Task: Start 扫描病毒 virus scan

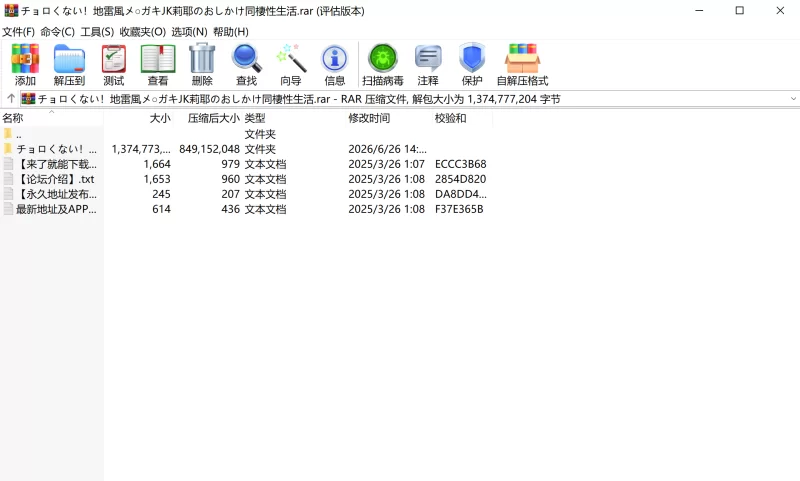Action: pyautogui.click(x=383, y=58)
